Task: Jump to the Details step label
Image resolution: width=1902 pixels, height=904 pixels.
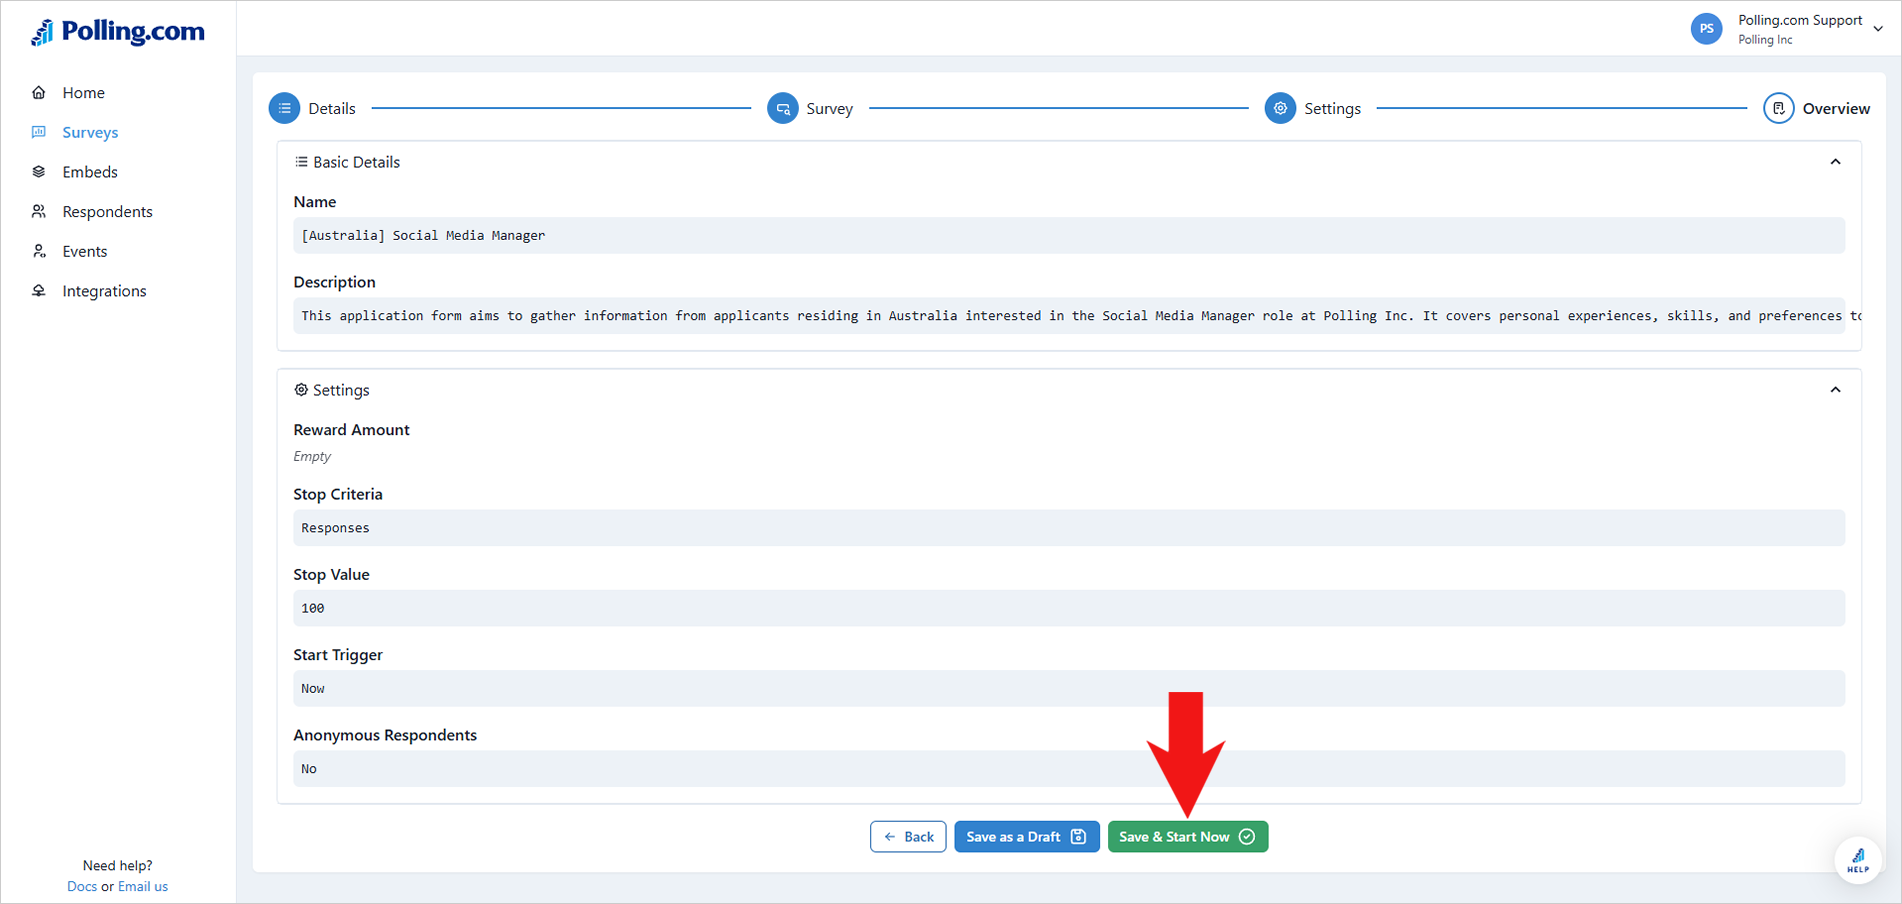Action: (x=332, y=108)
